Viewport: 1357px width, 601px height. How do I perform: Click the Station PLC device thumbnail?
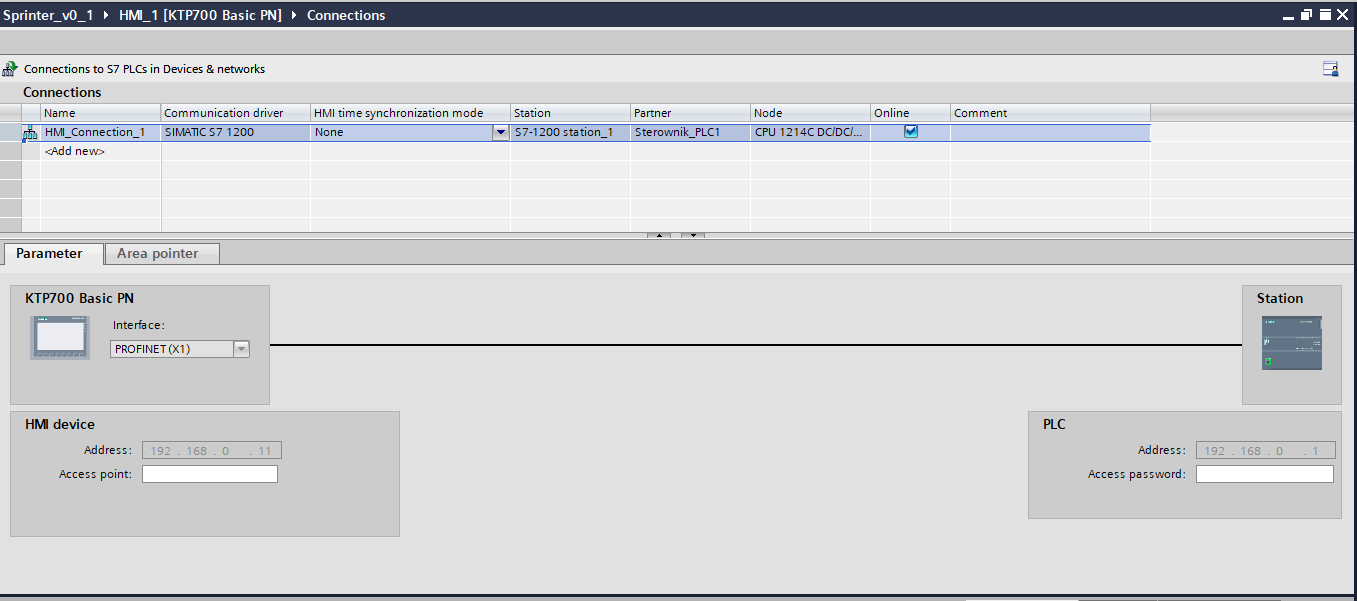[1292, 343]
